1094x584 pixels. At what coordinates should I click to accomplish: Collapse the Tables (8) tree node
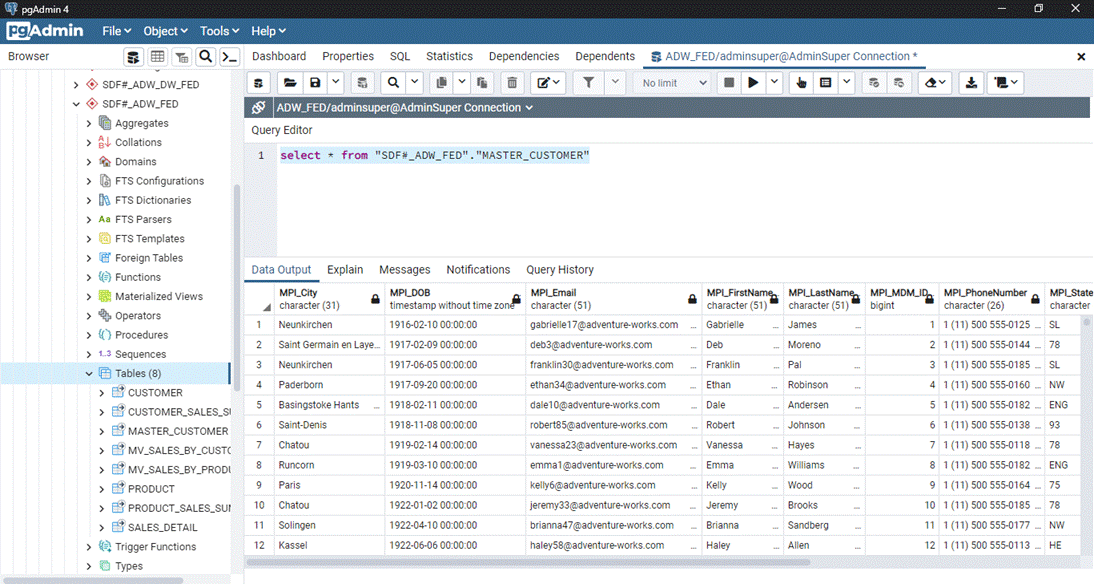click(x=89, y=374)
